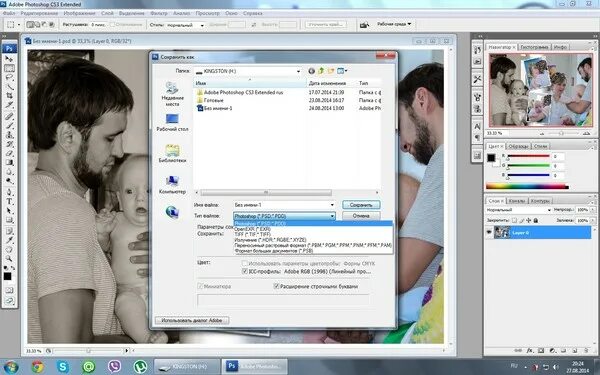Choose Формат больших документов (*.PSB)
Viewport: 600px width, 375px height.
[274, 251]
